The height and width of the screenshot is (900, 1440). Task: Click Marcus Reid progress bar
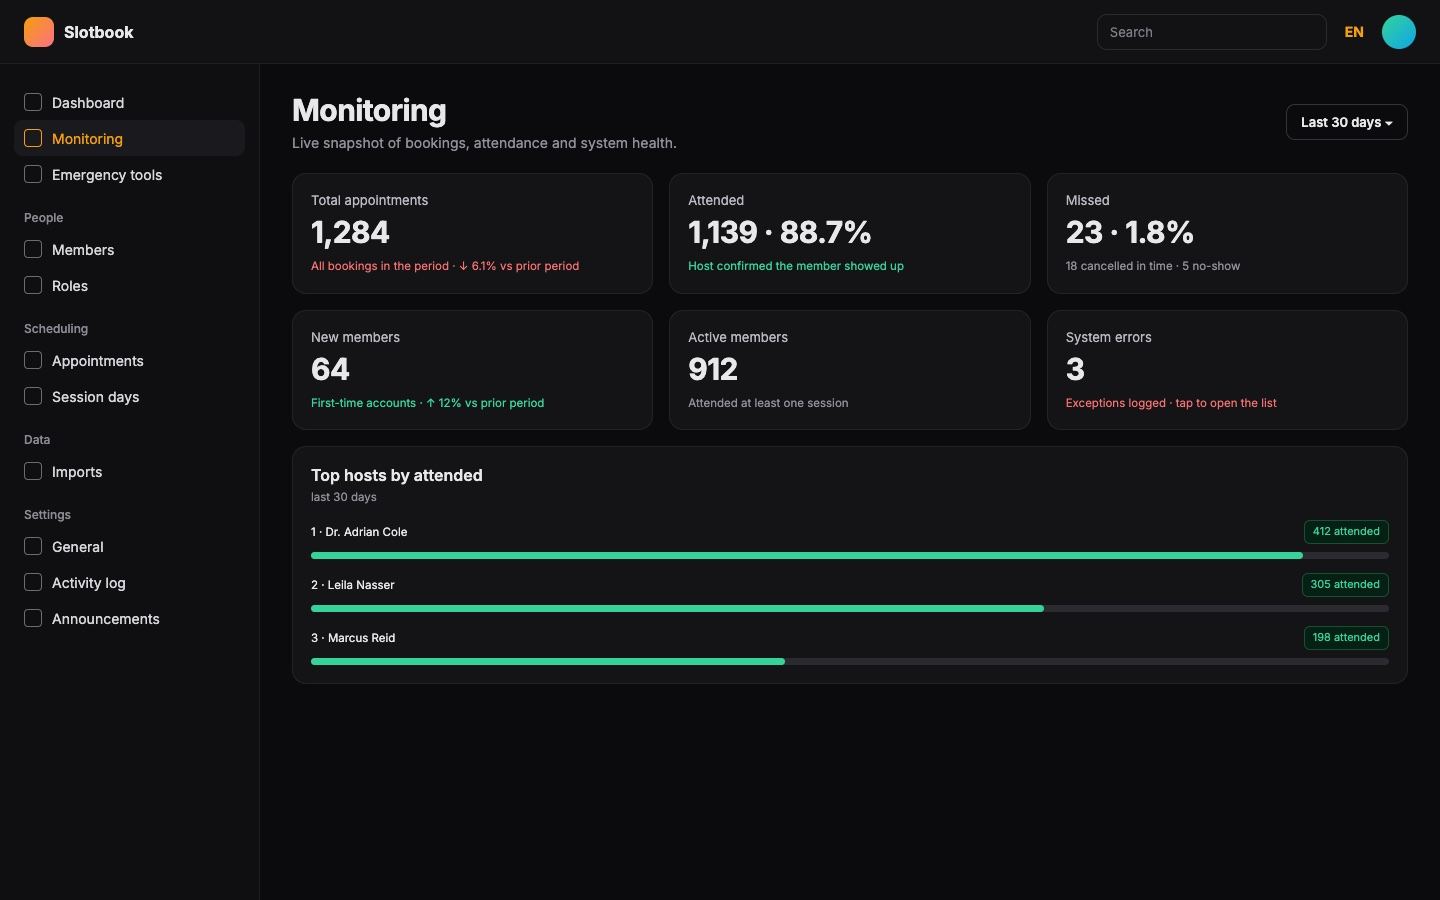coord(850,661)
